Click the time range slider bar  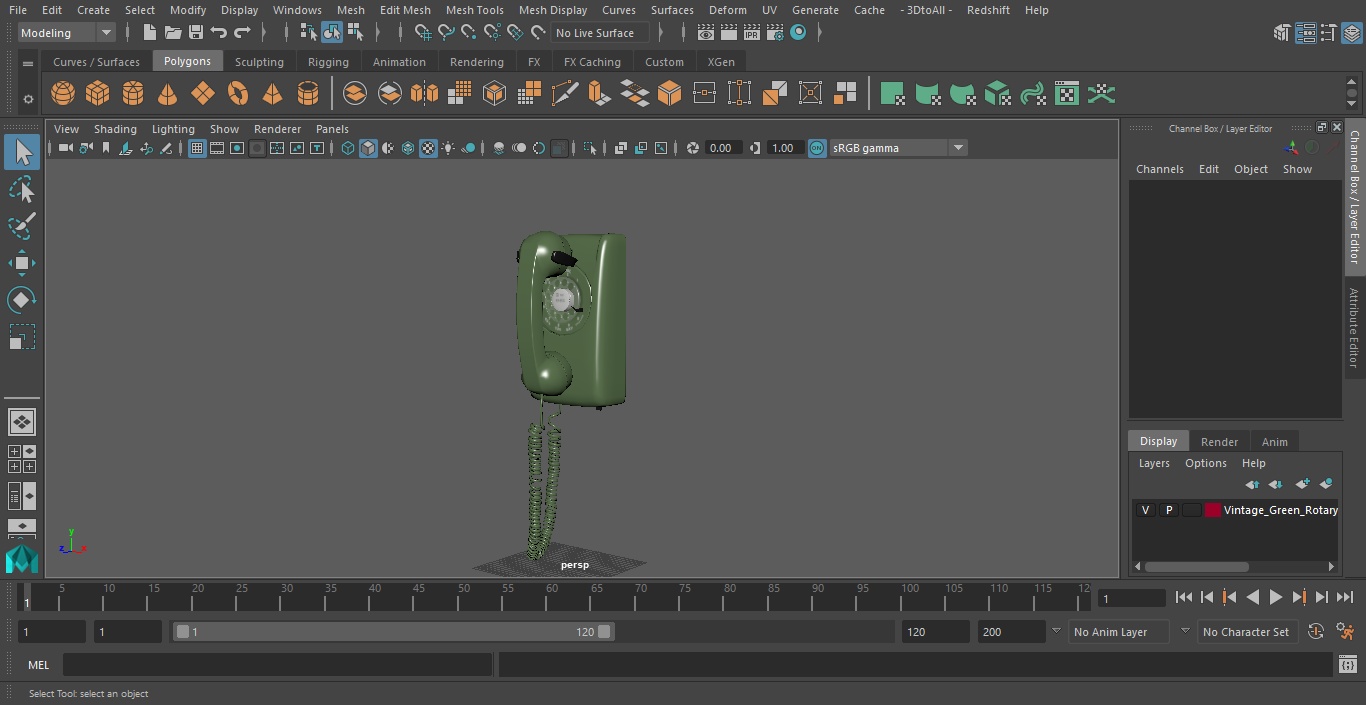[393, 632]
